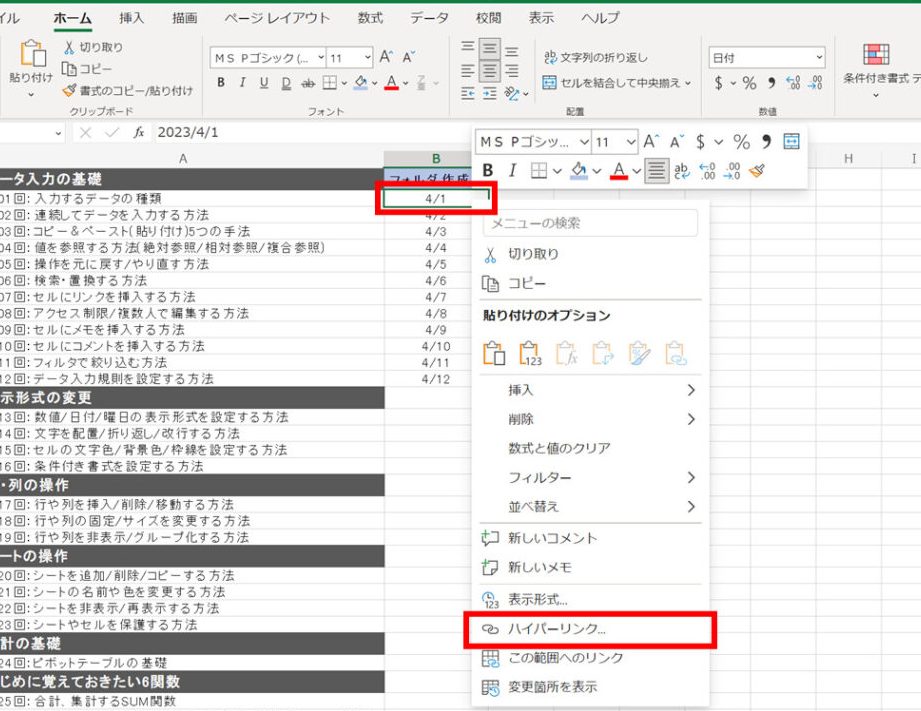Expand 並べ替え submenu in context menu
921x711 pixels.
click(590, 507)
